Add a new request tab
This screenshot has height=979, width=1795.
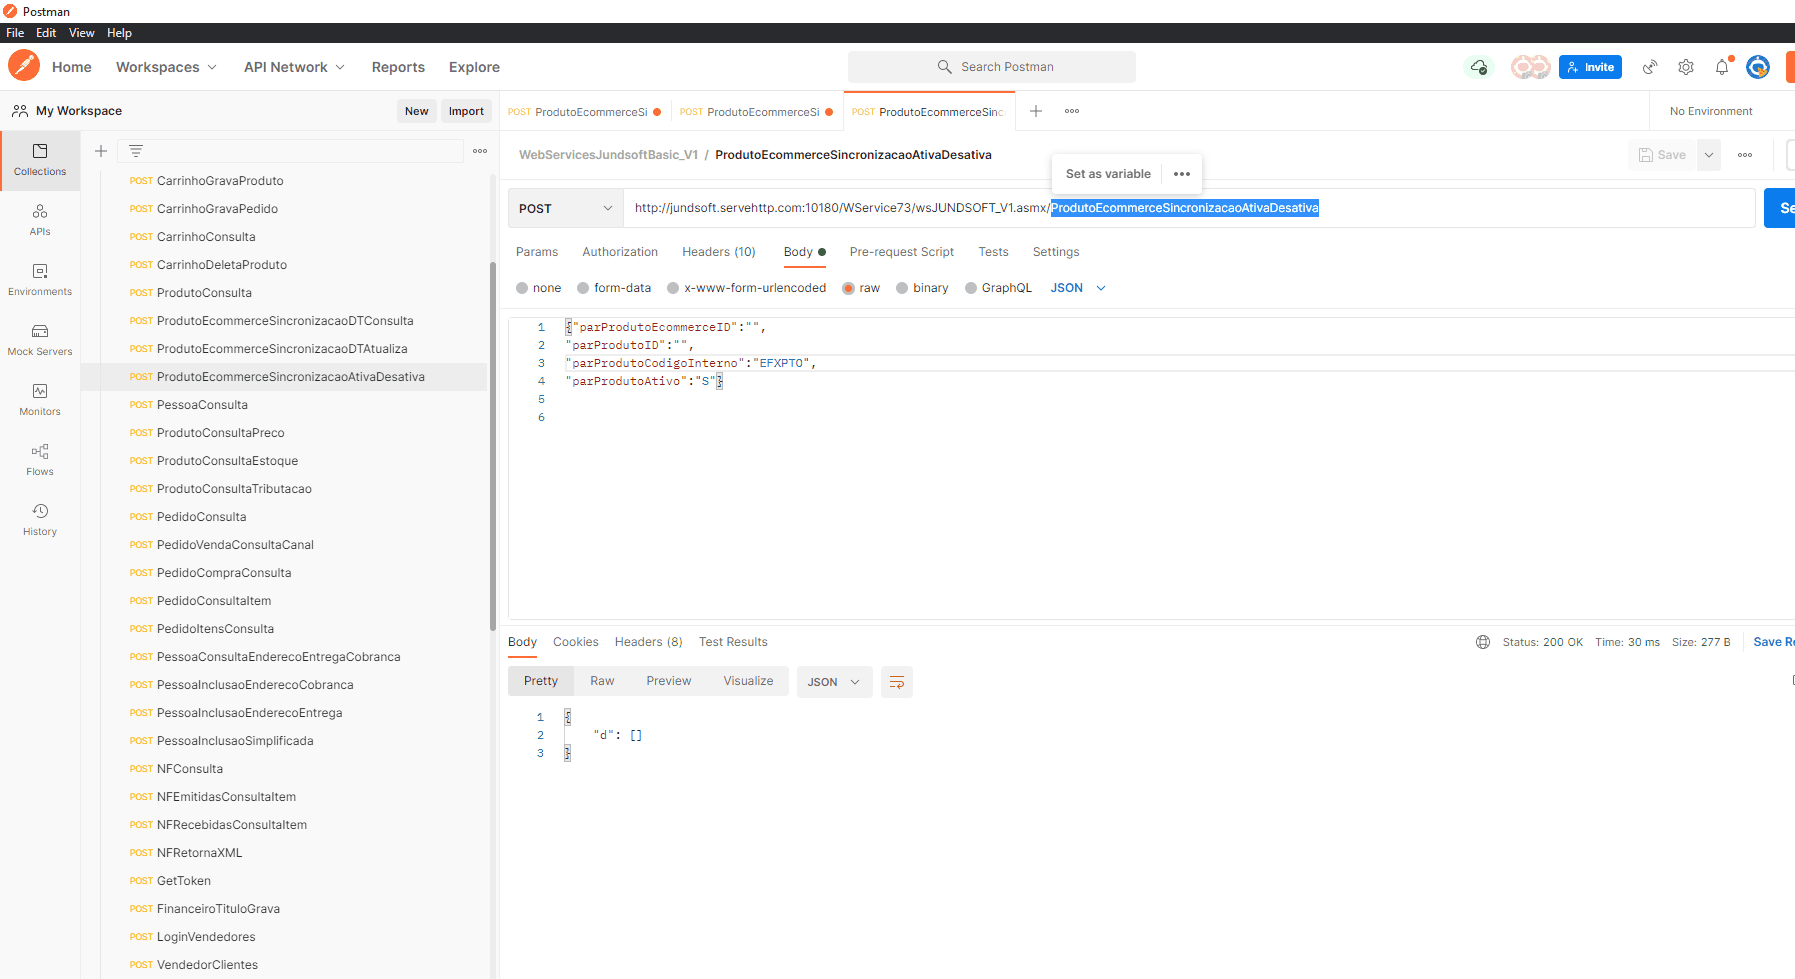(x=1036, y=111)
